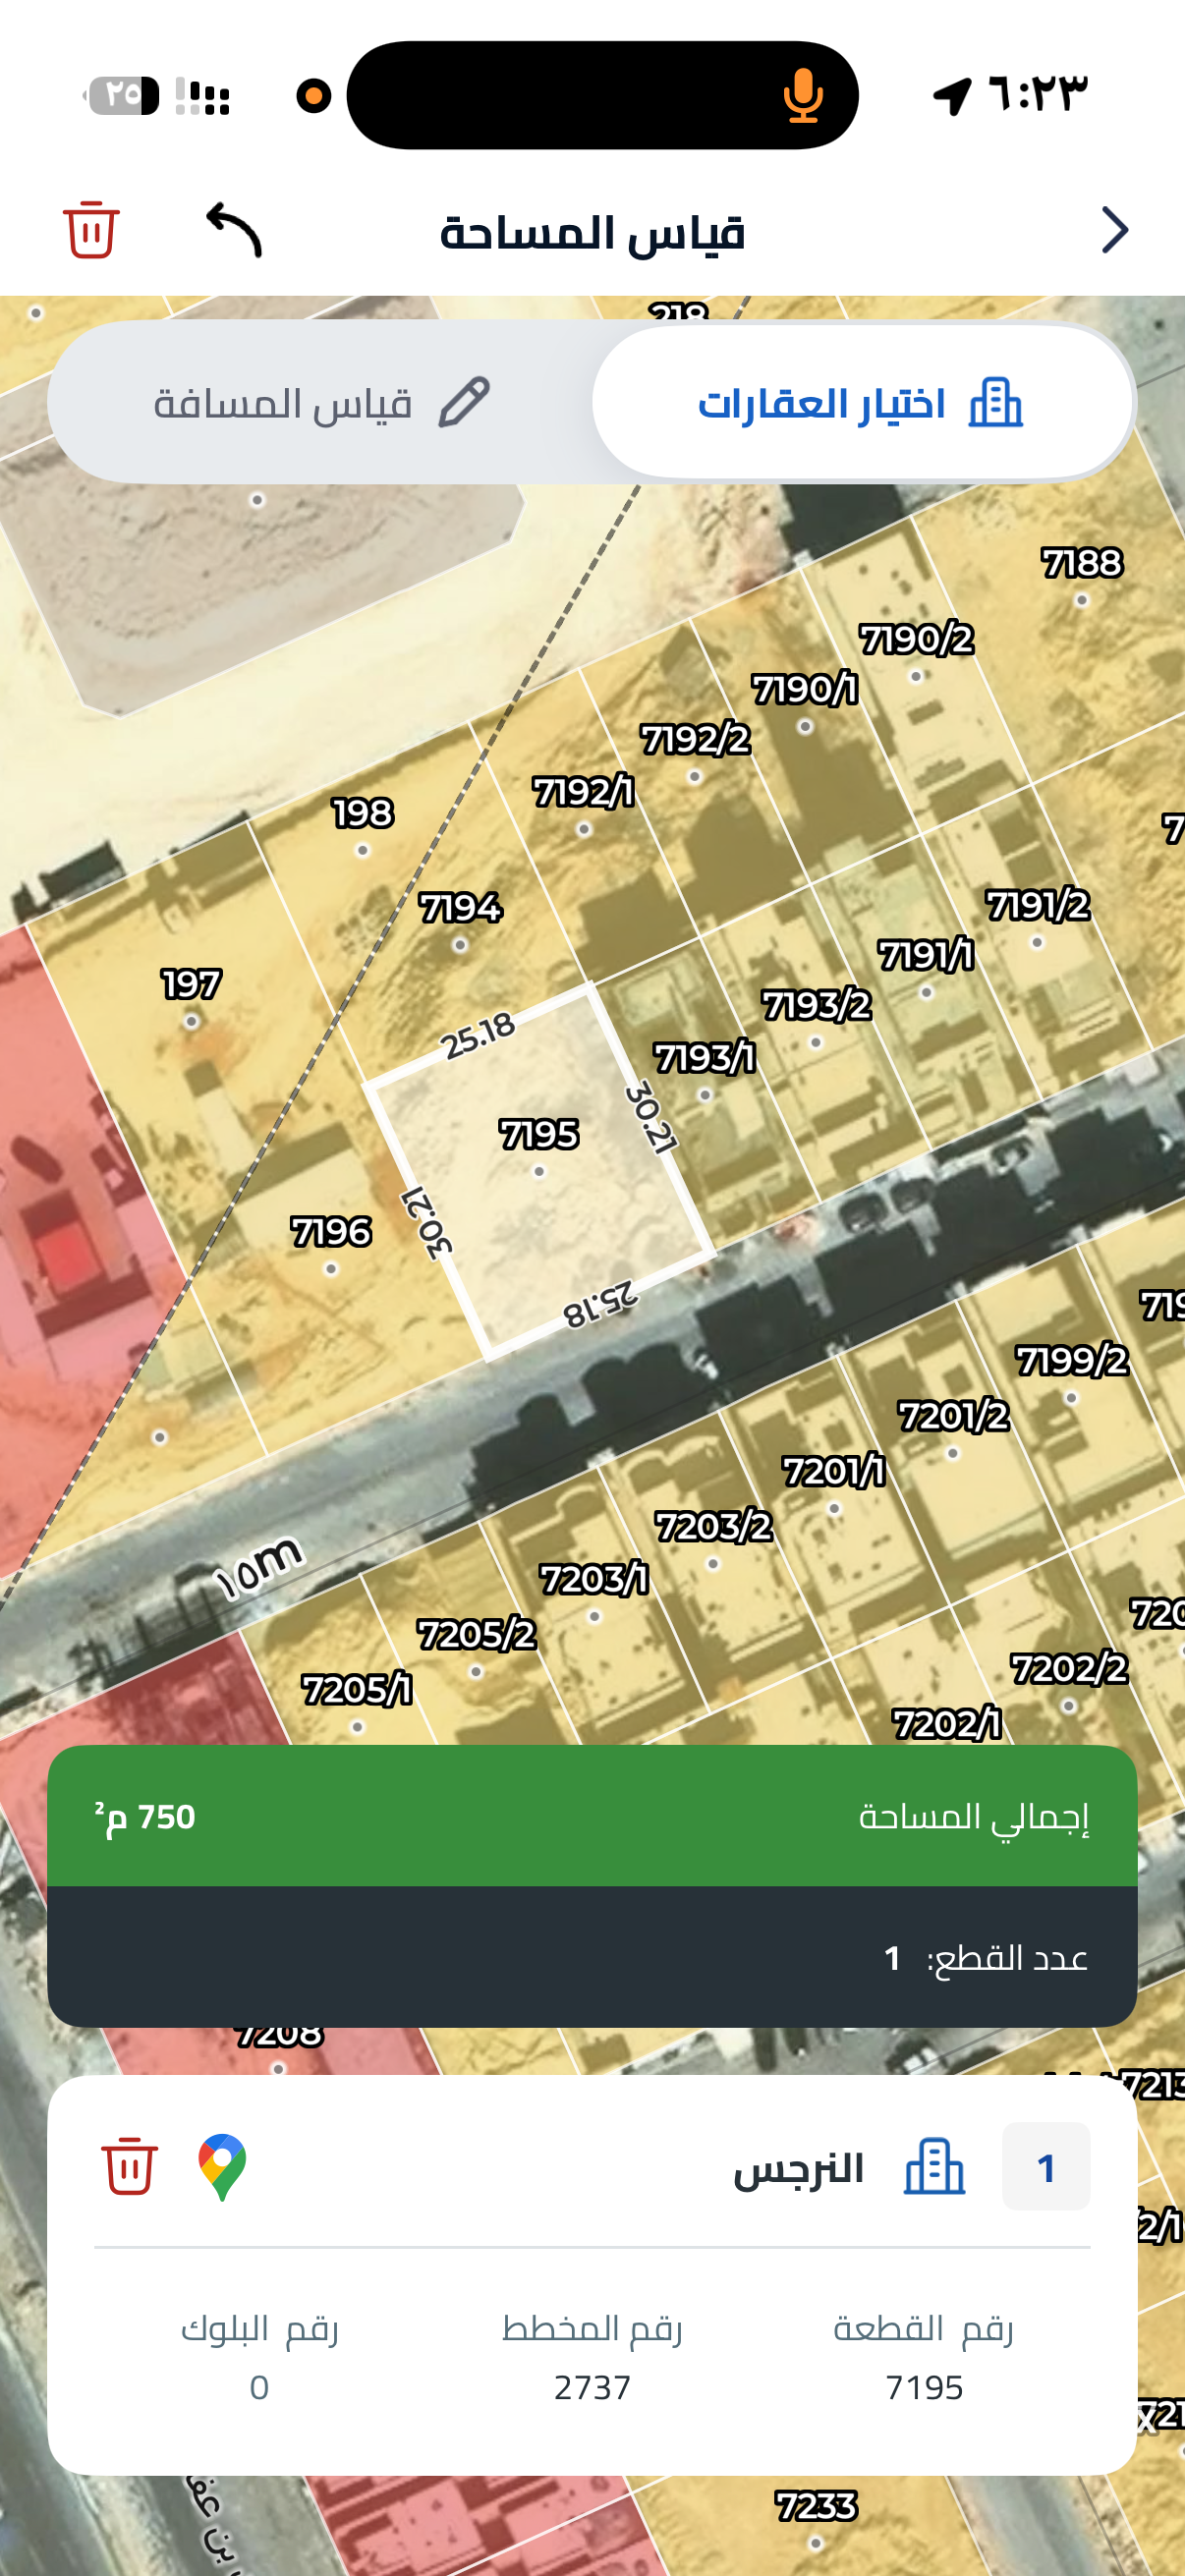Select parcel 7201/2 on the map
1185x2576 pixels.
(x=953, y=1417)
